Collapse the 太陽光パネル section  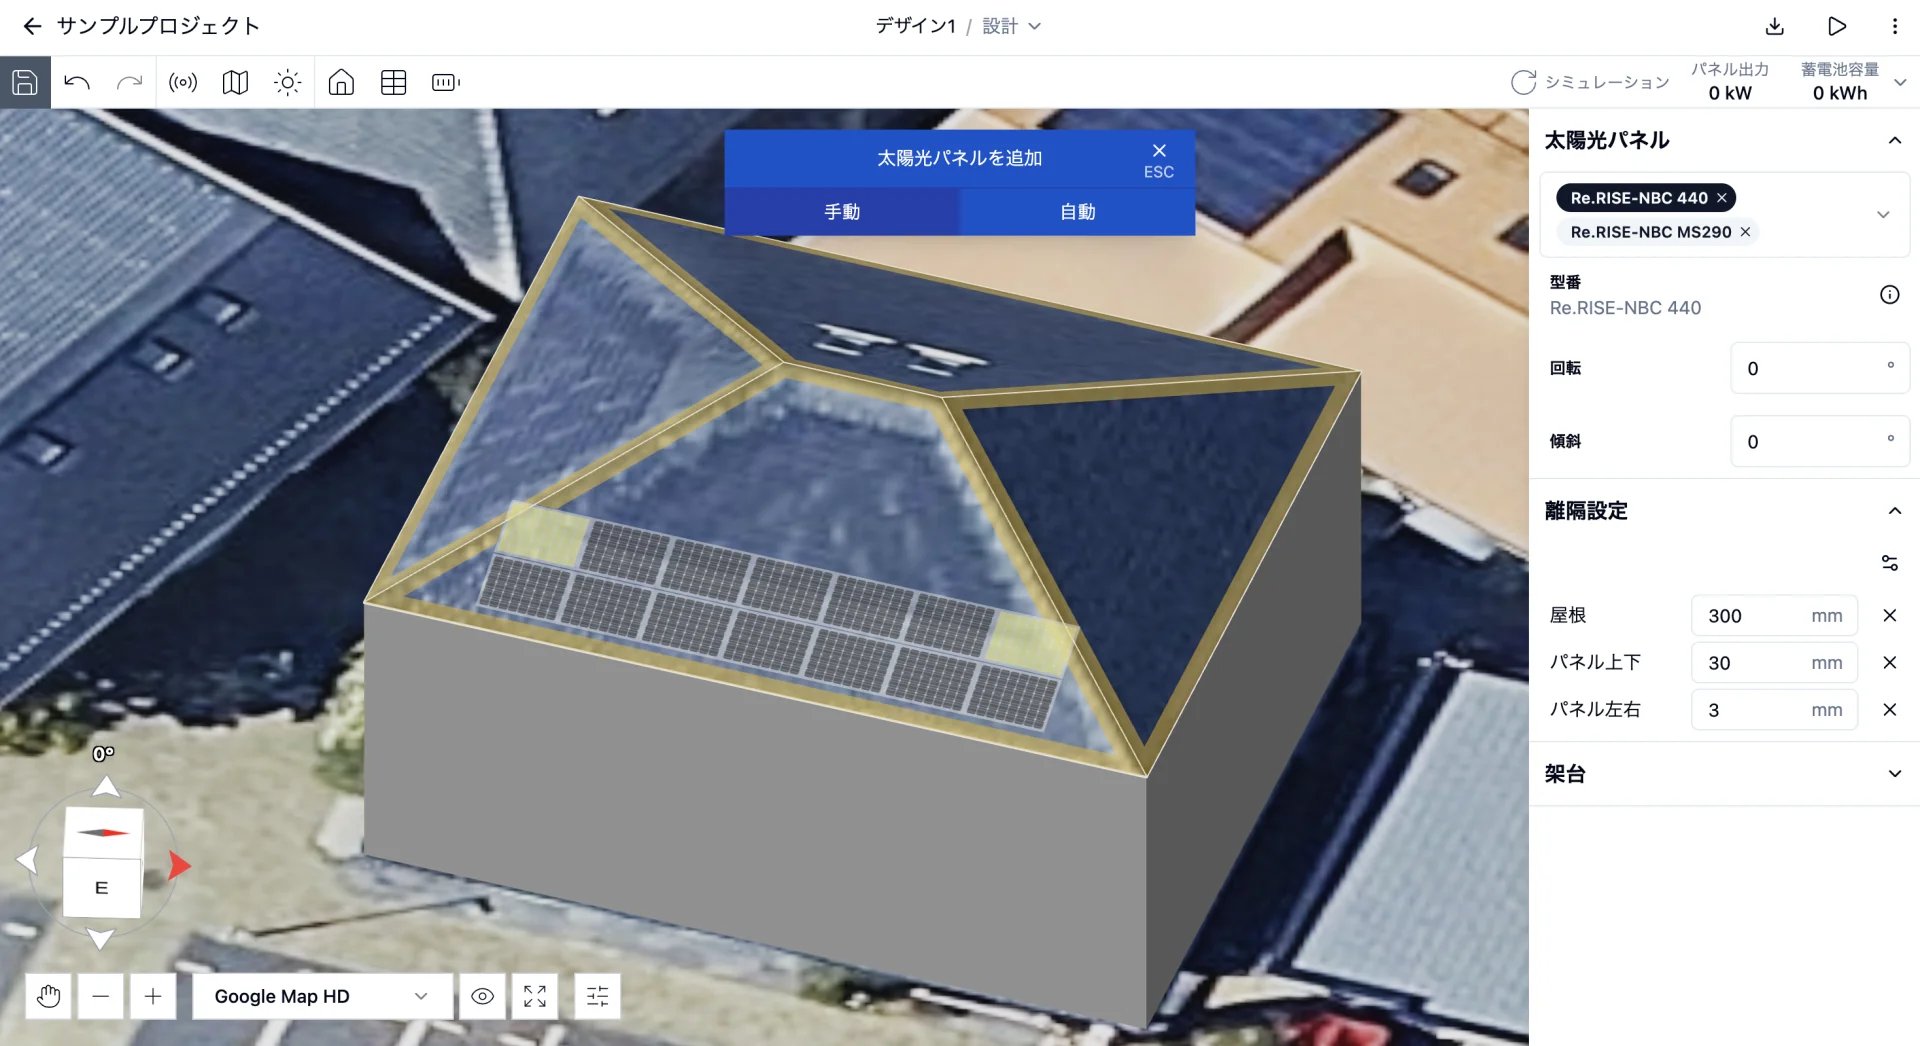click(x=1894, y=140)
